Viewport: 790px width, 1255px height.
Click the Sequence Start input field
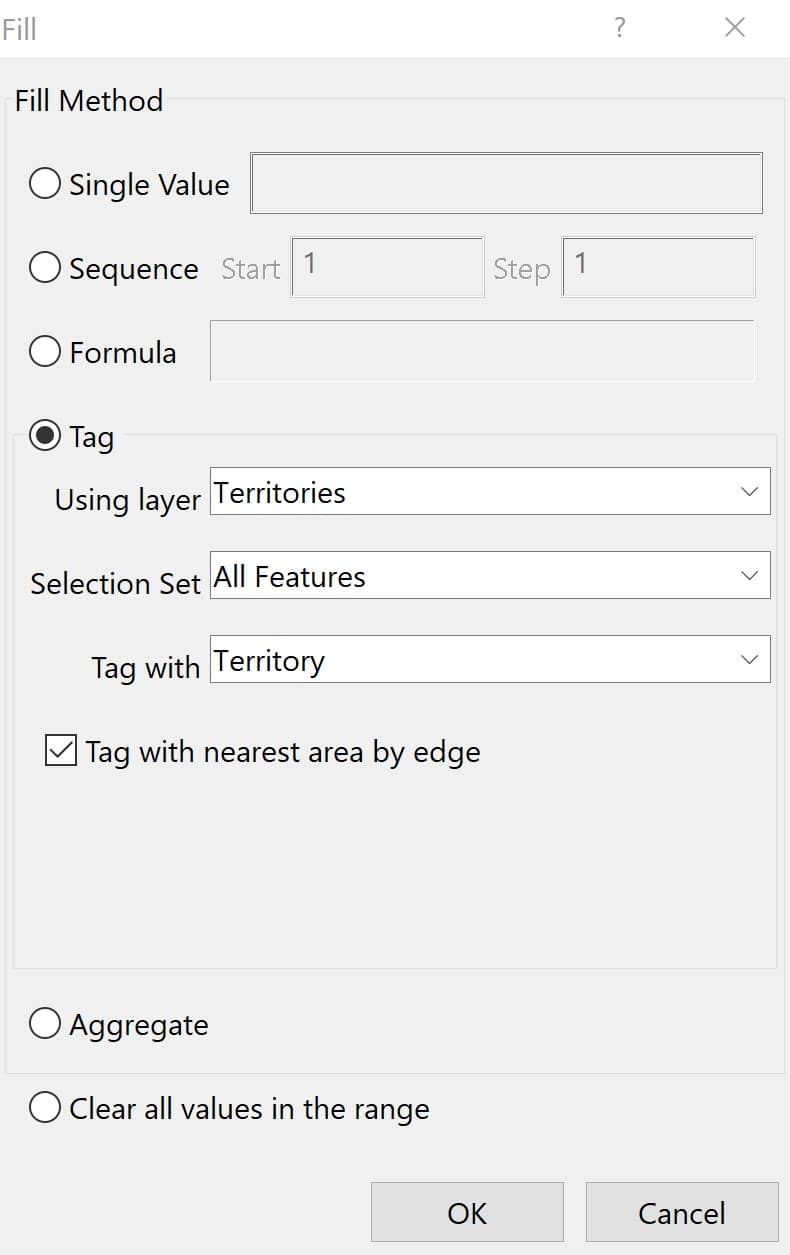388,267
